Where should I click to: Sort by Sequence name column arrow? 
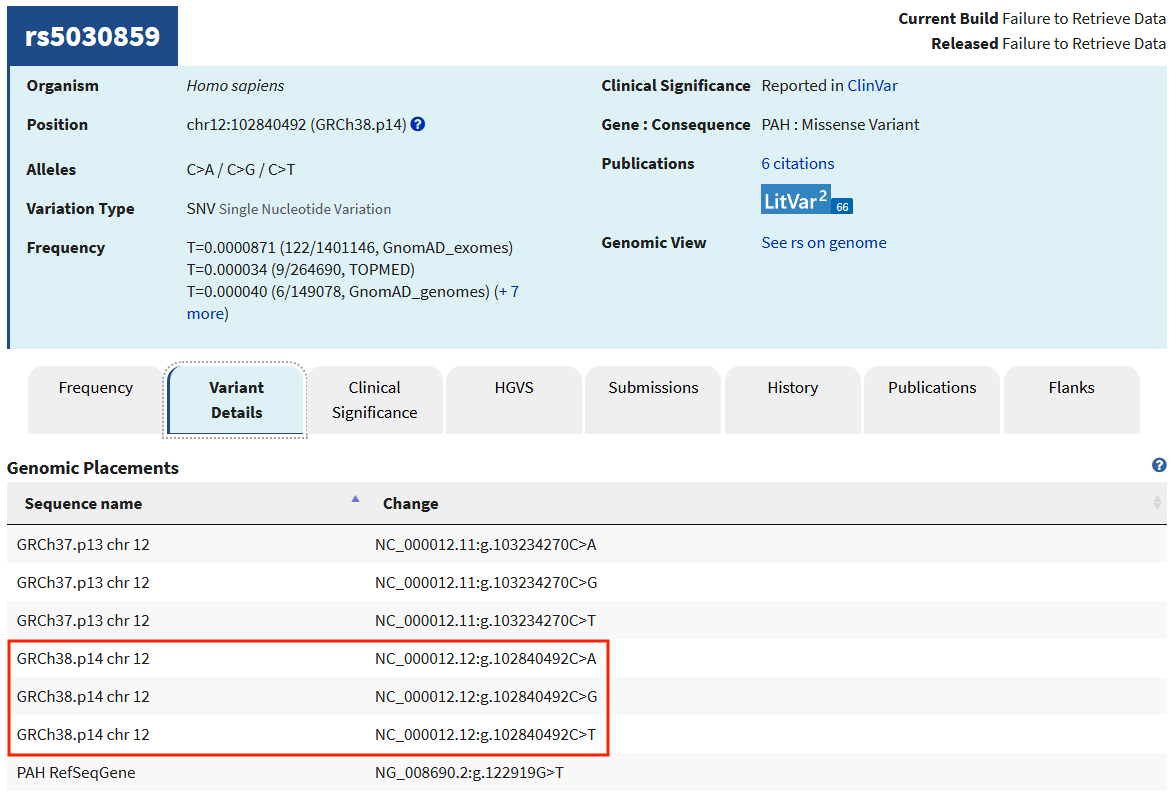(x=355, y=499)
